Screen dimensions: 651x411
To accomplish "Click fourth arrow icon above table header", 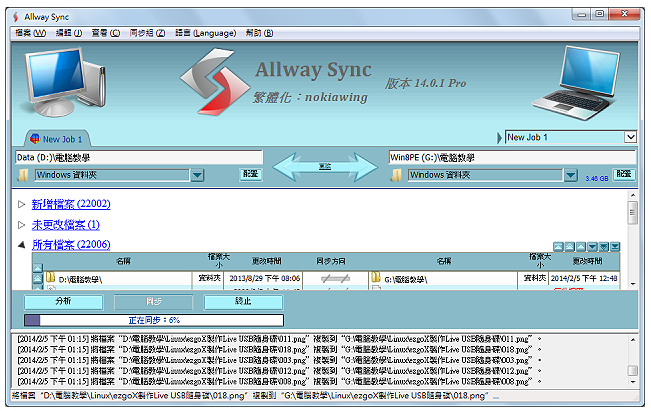I will (x=592, y=247).
